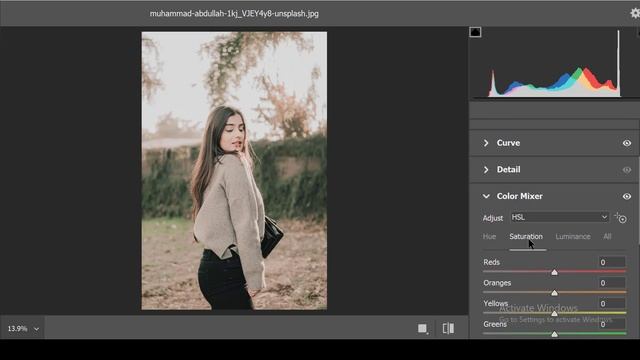640x360 pixels.
Task: Click the Yellows saturation slider handle
Action: click(x=554, y=313)
